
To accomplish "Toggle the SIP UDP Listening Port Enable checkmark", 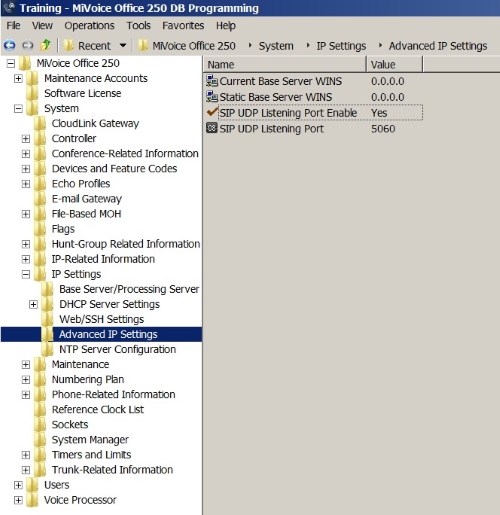I will [x=212, y=112].
